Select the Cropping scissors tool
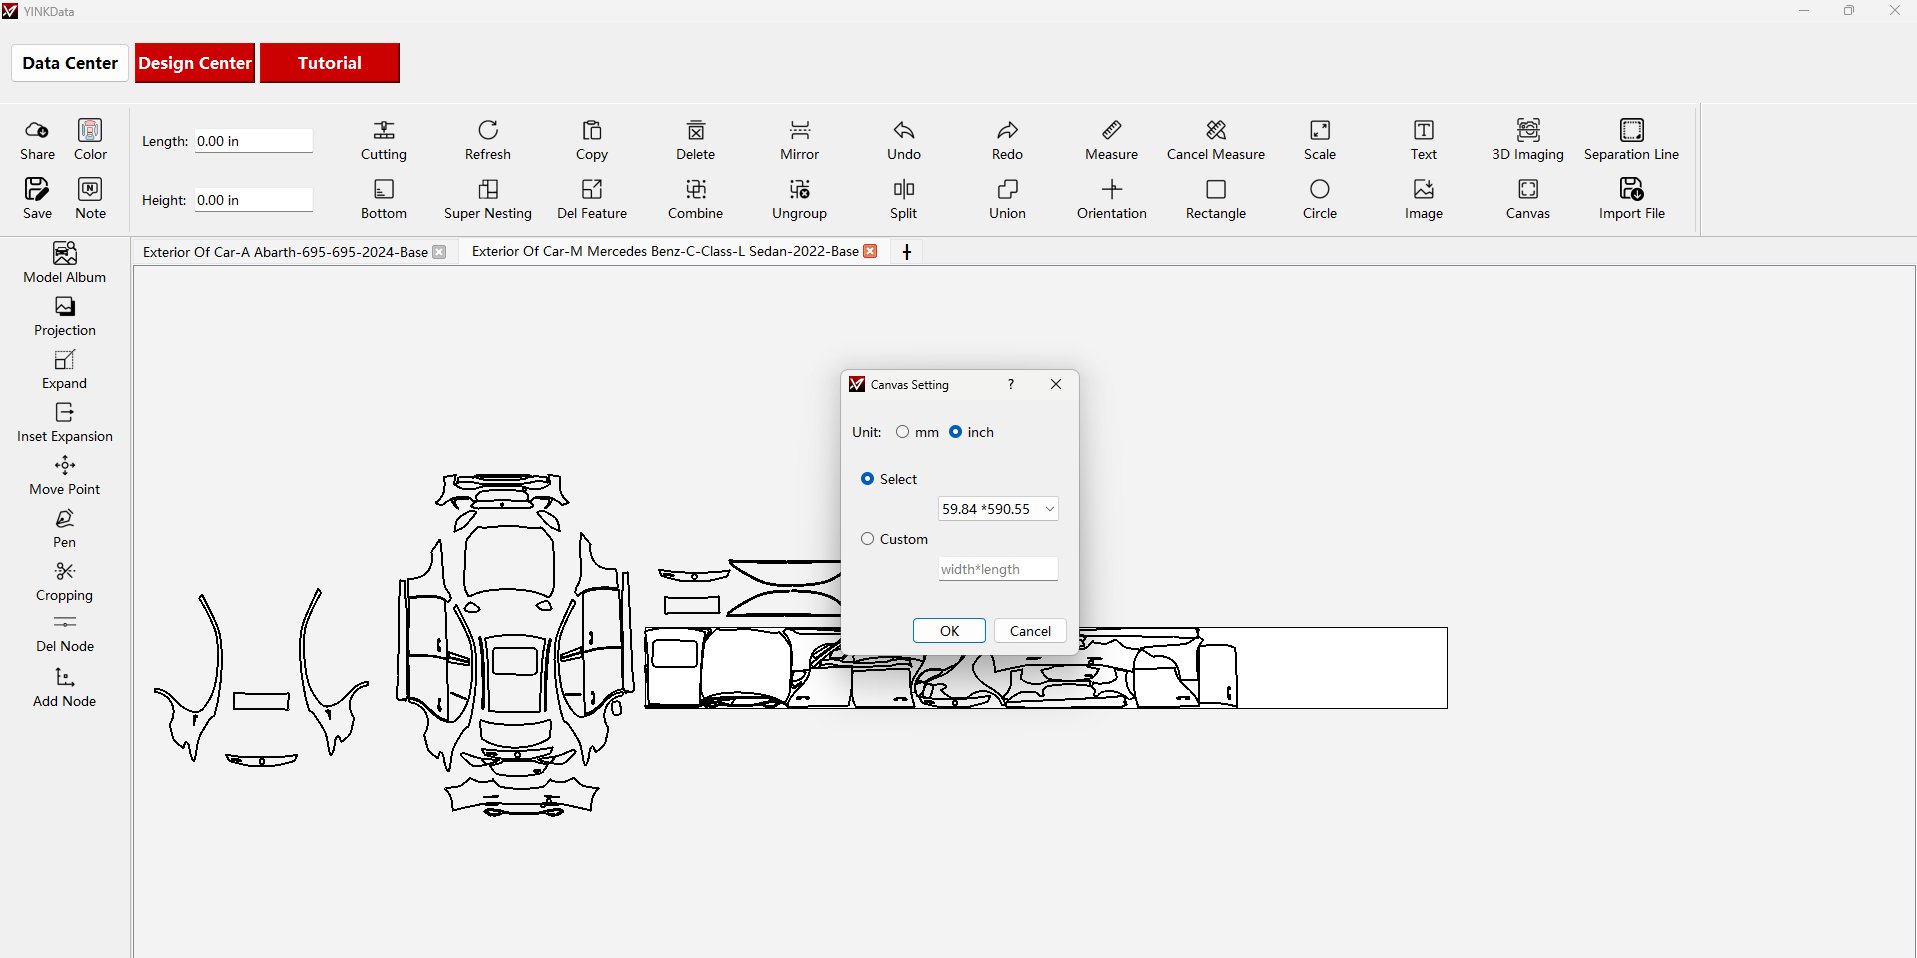Screen dimensions: 1917x958 click(x=65, y=572)
